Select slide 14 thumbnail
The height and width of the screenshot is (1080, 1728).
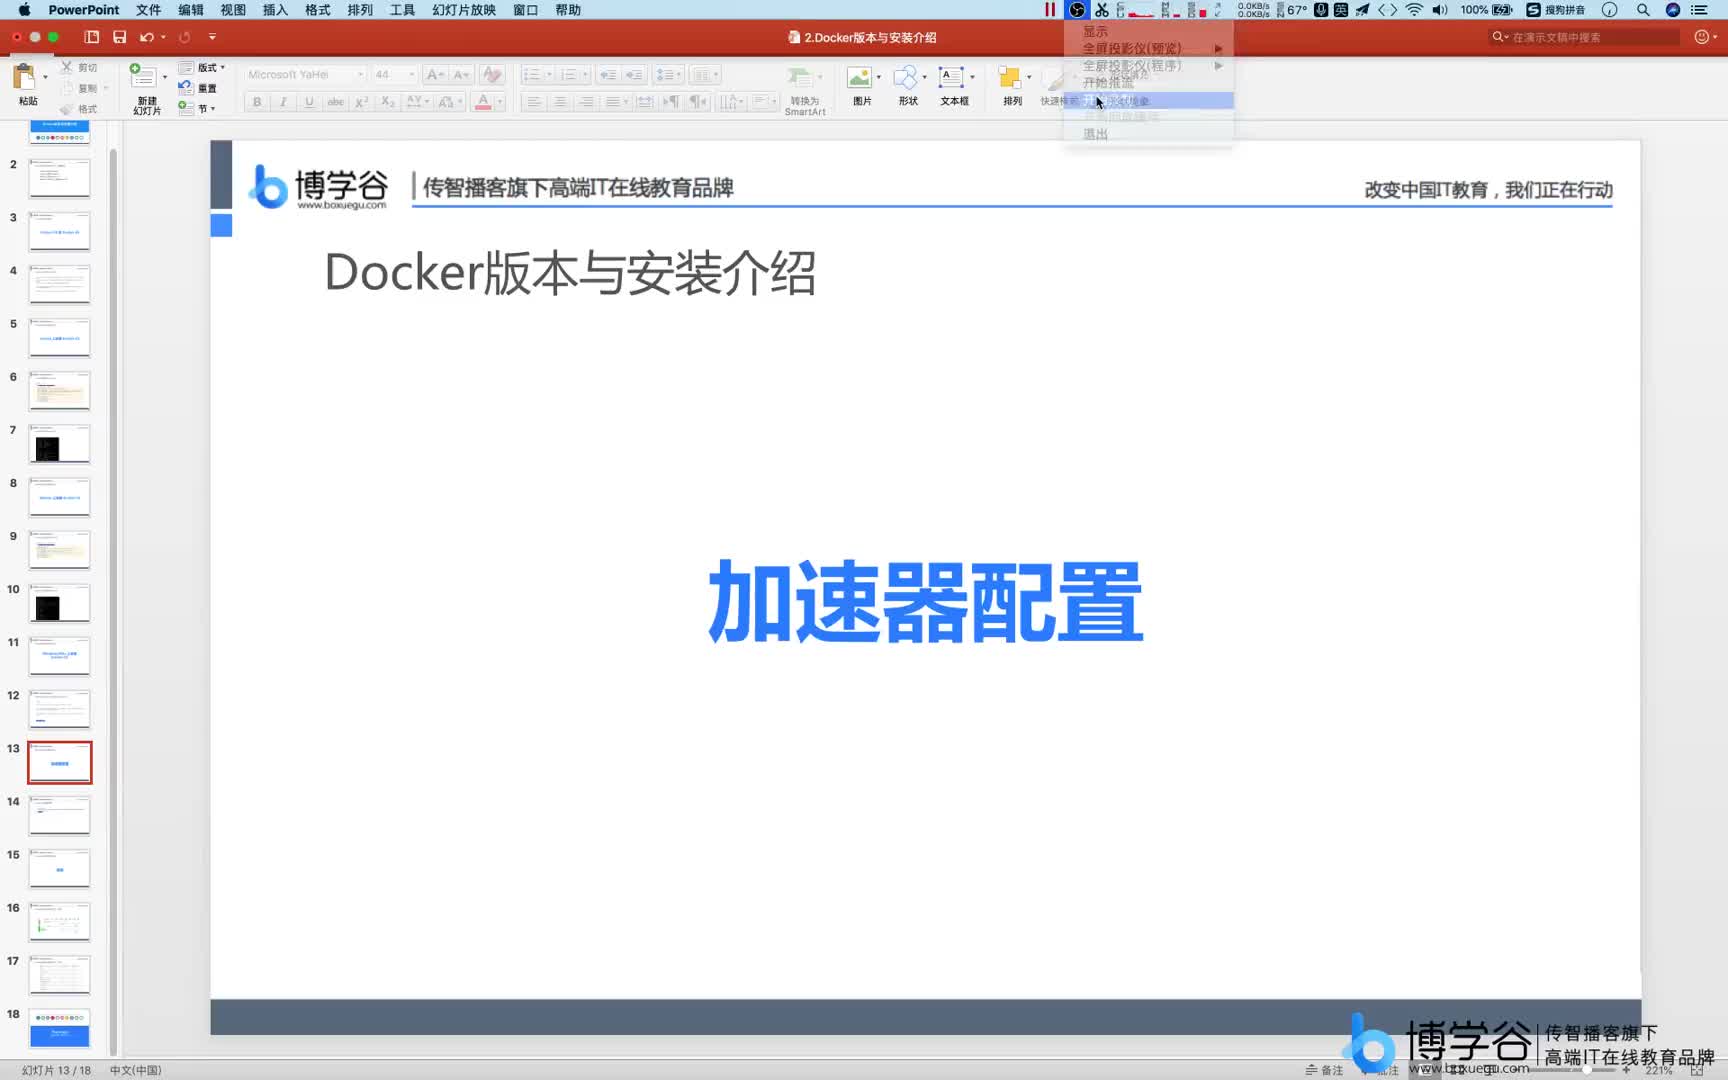point(60,815)
